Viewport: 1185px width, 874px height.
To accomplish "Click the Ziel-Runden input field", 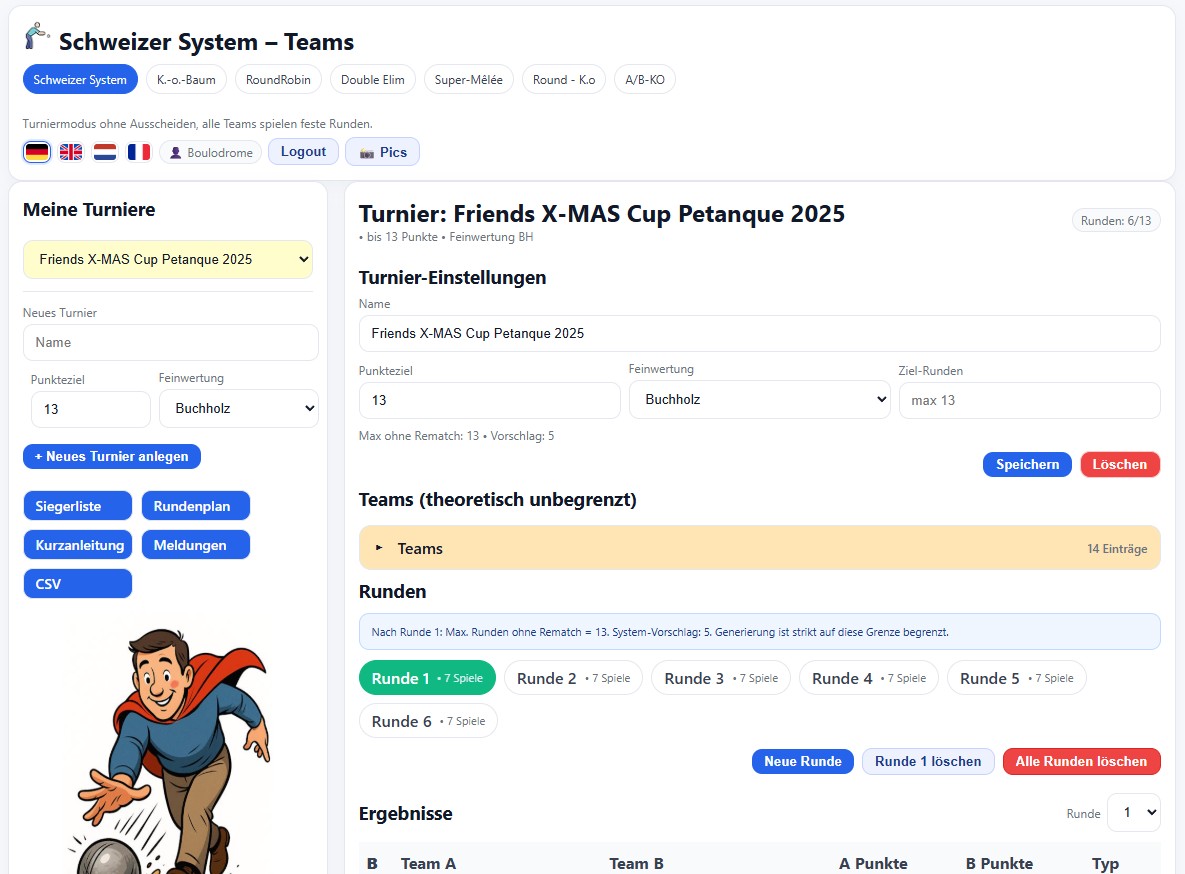I will coord(1029,401).
